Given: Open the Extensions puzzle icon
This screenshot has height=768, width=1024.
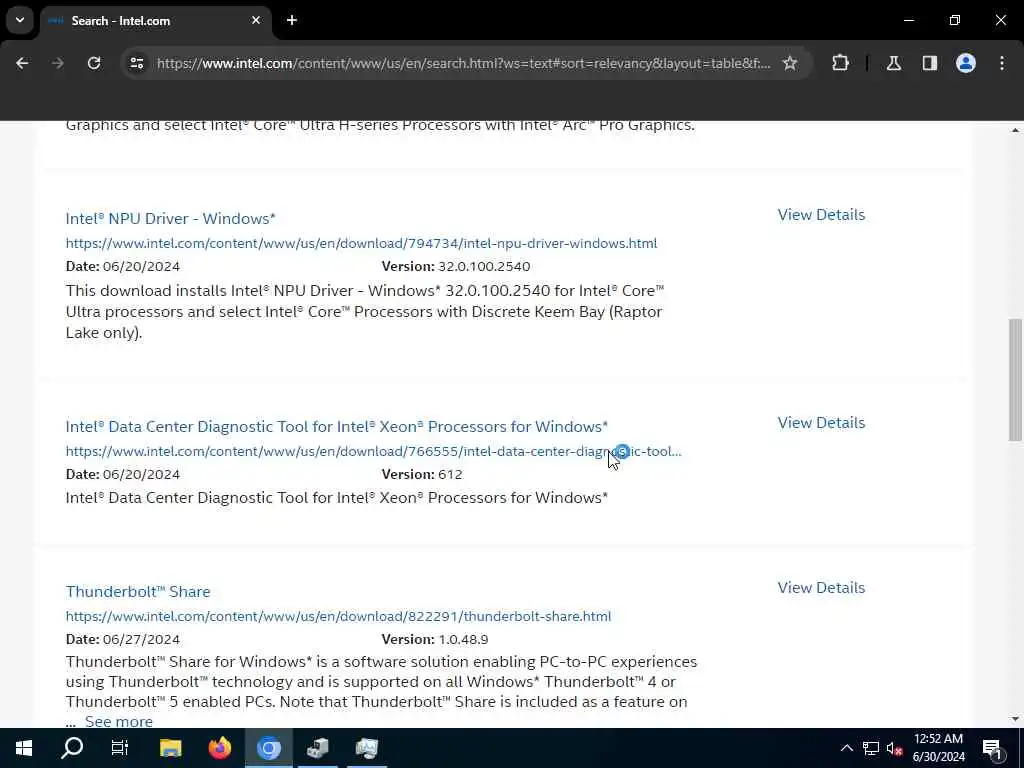Looking at the screenshot, I should click(840, 63).
